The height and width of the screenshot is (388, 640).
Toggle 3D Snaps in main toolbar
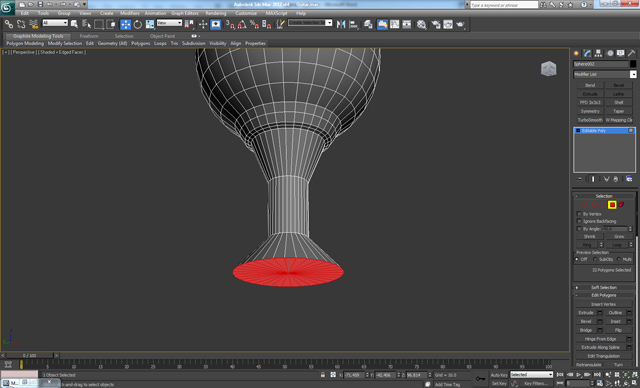click(230, 24)
